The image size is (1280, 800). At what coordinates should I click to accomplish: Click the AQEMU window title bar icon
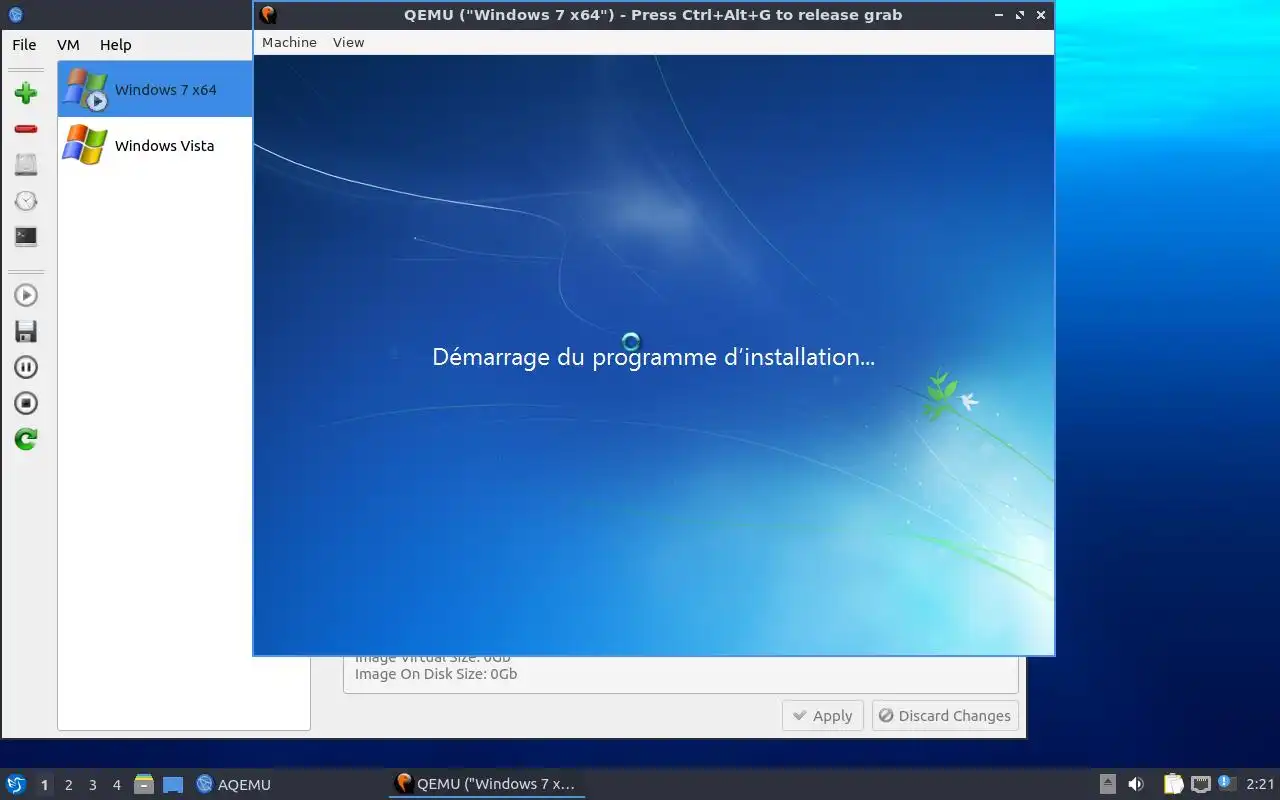15,15
